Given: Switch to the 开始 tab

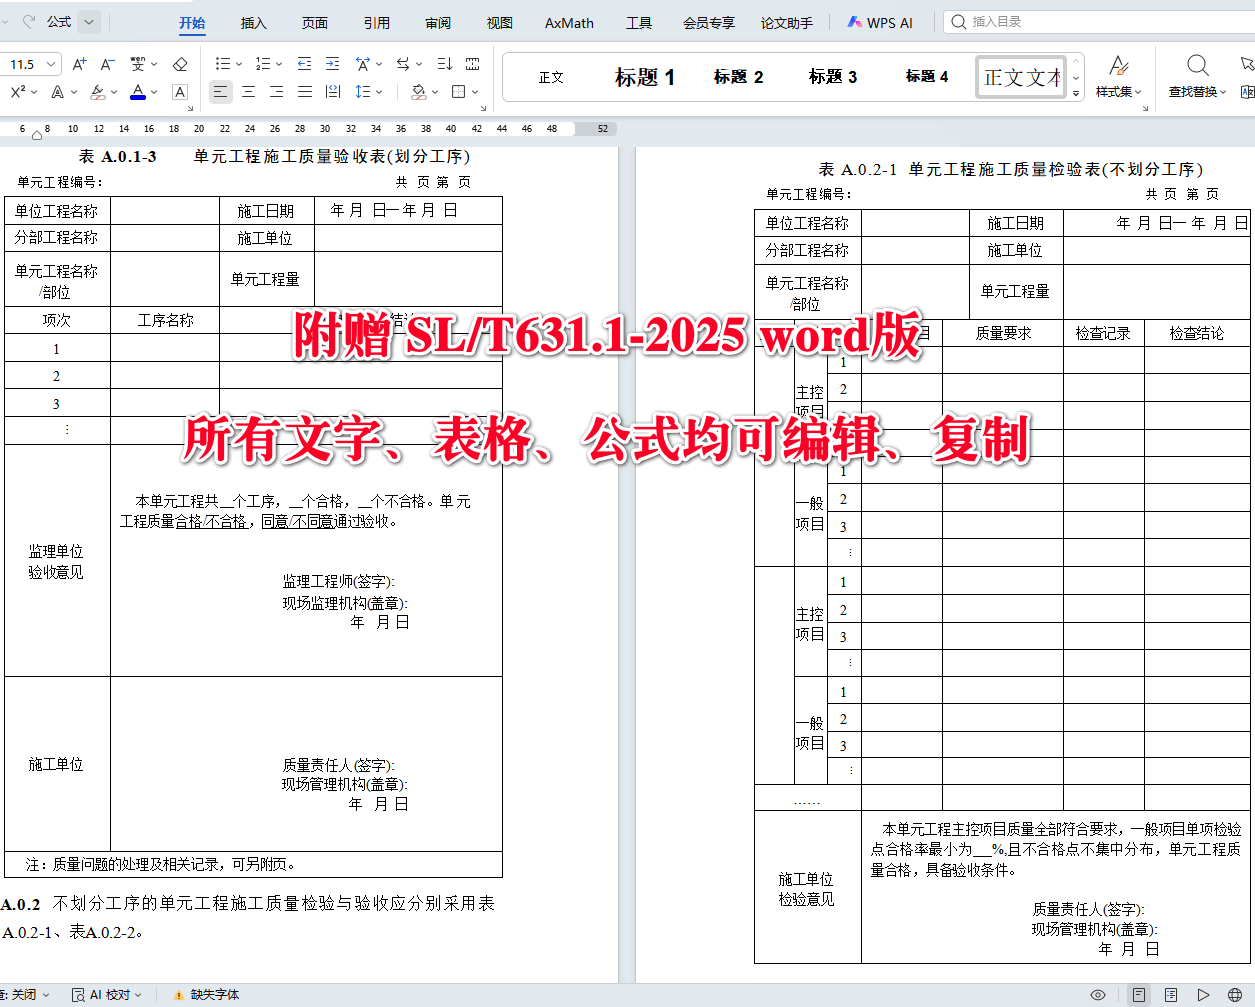Looking at the screenshot, I should pos(192,23).
